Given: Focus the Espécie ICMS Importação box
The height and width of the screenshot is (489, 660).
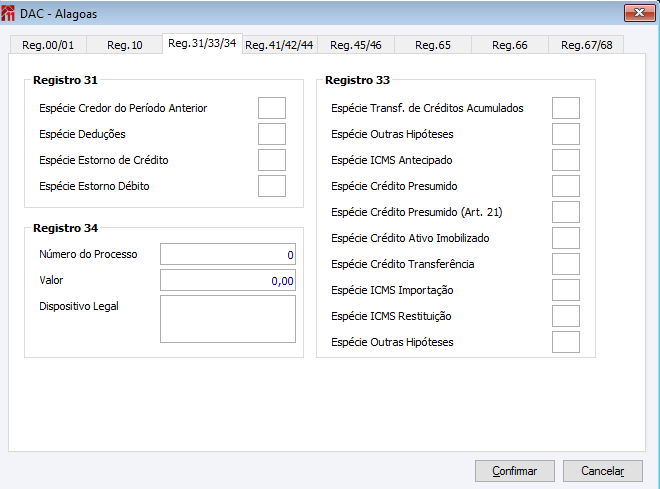Looking at the screenshot, I should point(566,290).
